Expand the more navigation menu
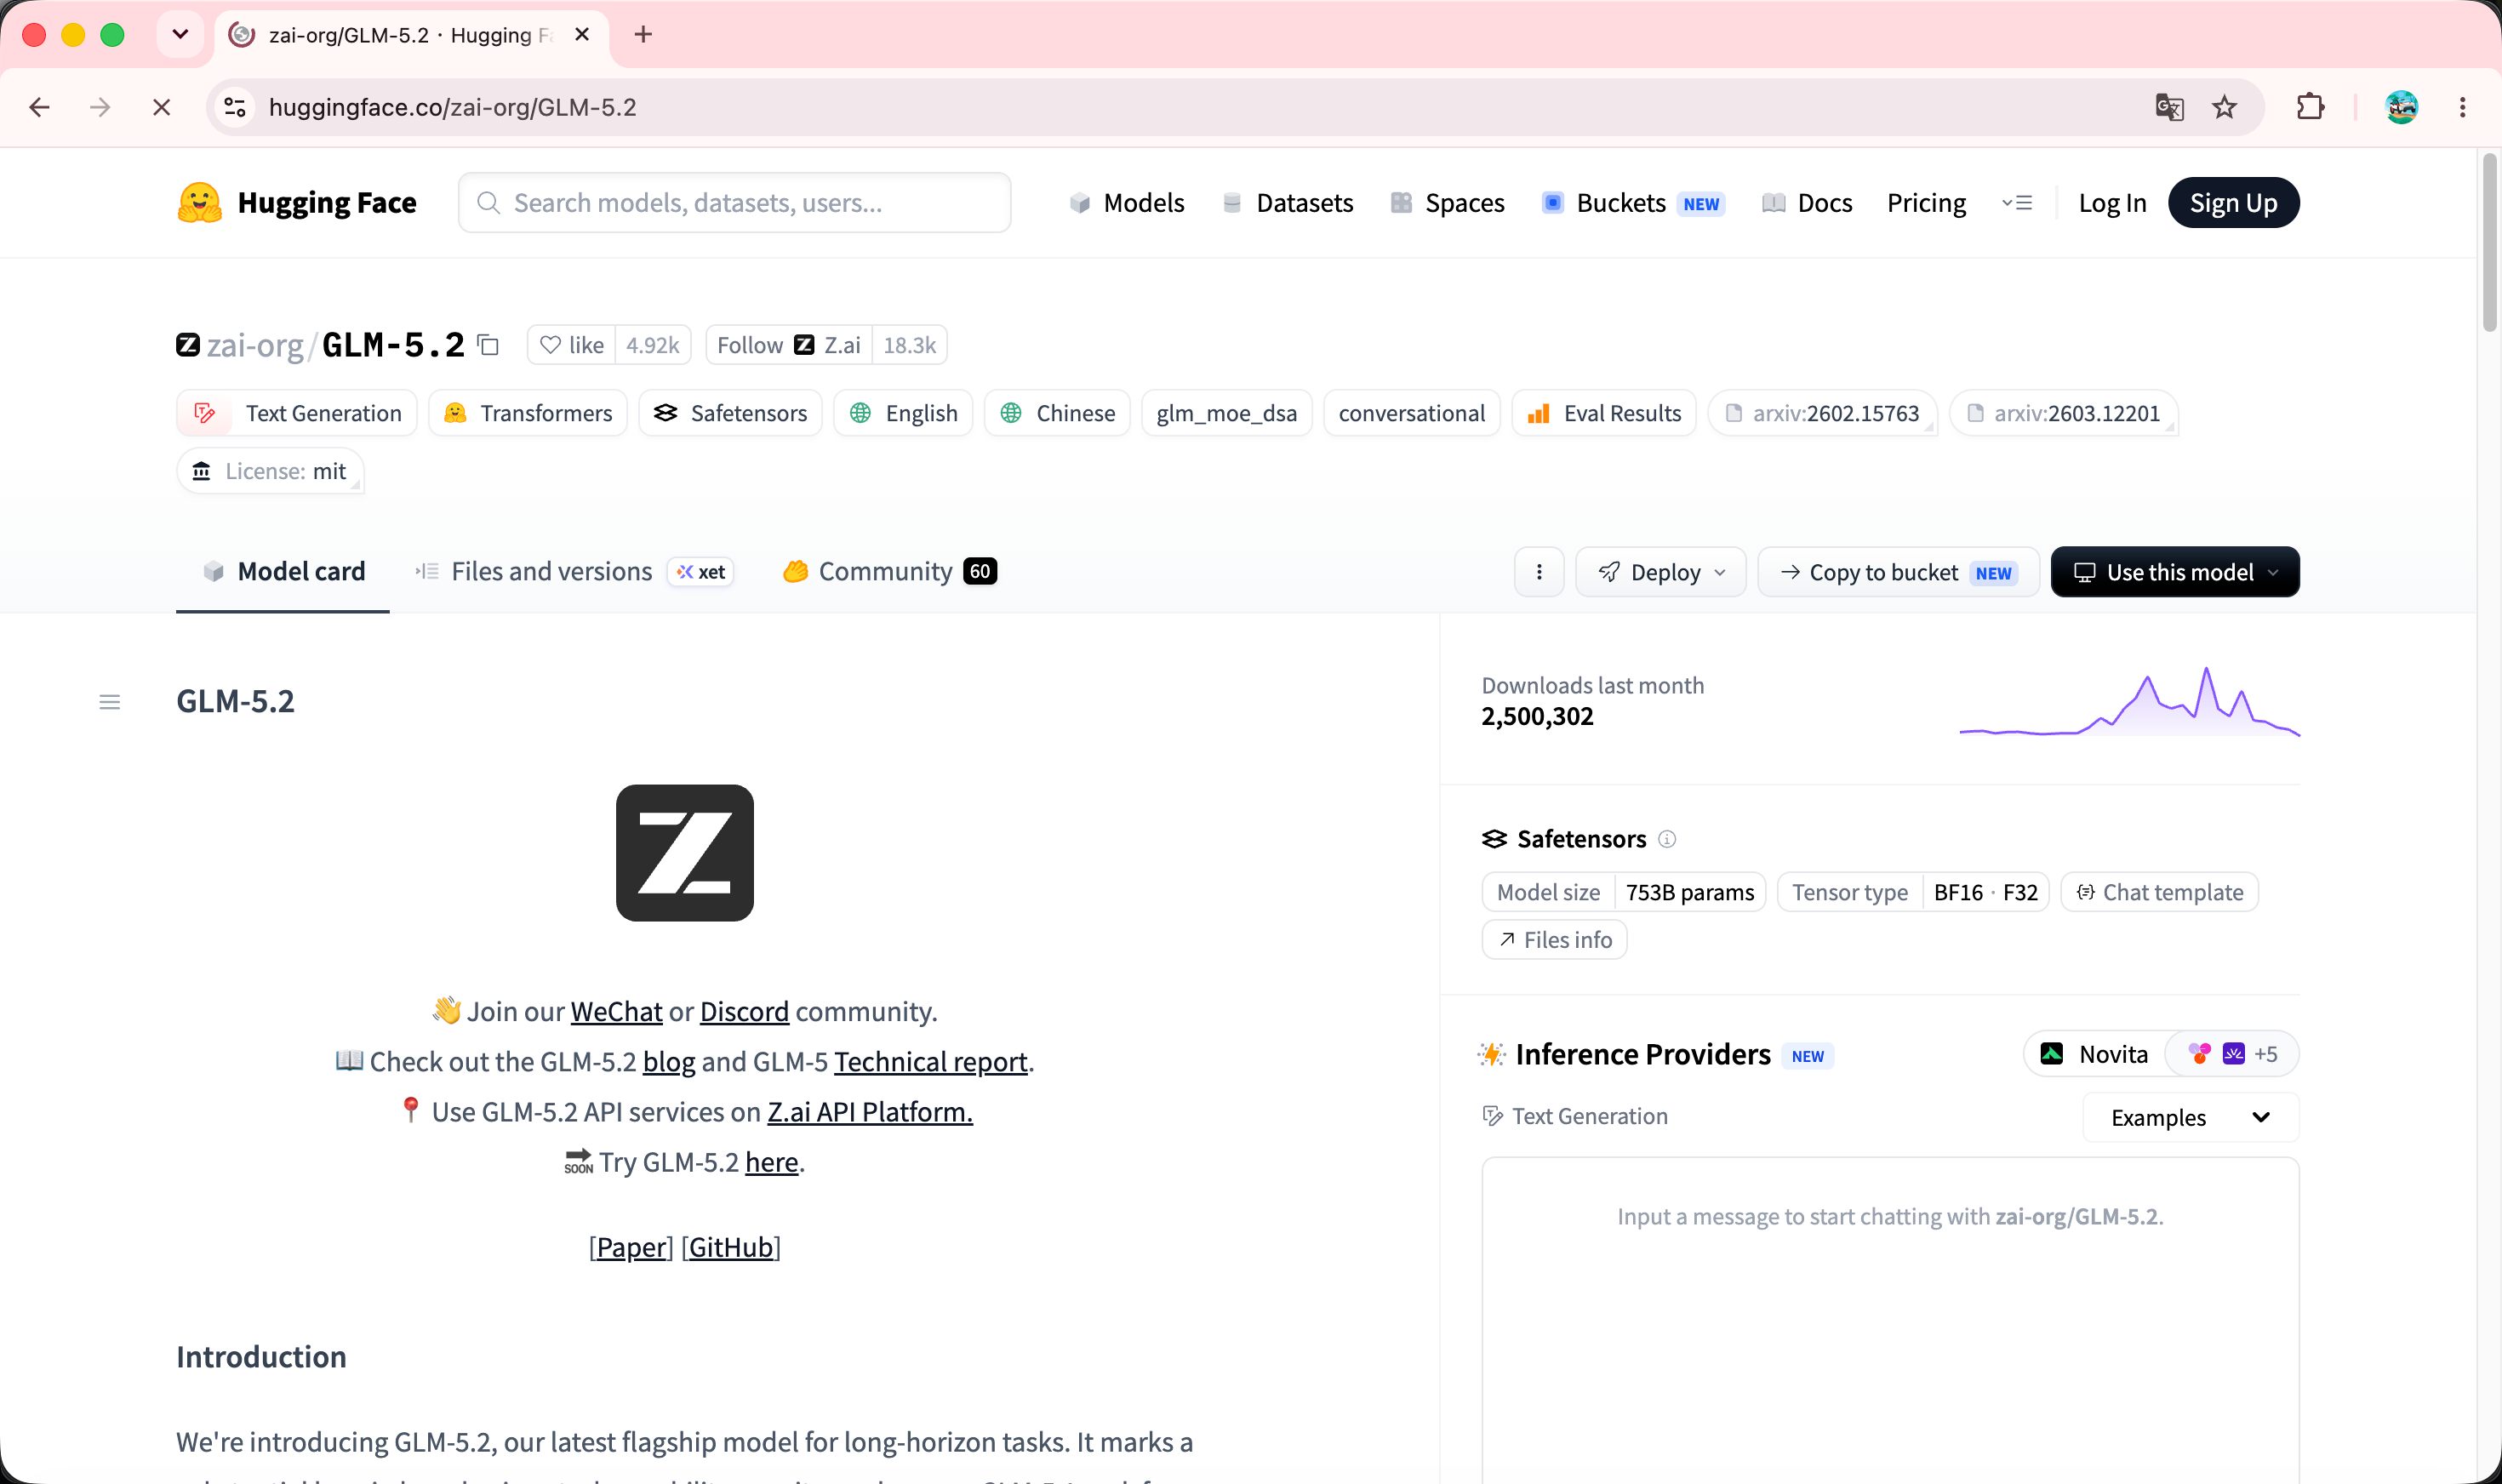The height and width of the screenshot is (1484, 2502). pos(2017,203)
